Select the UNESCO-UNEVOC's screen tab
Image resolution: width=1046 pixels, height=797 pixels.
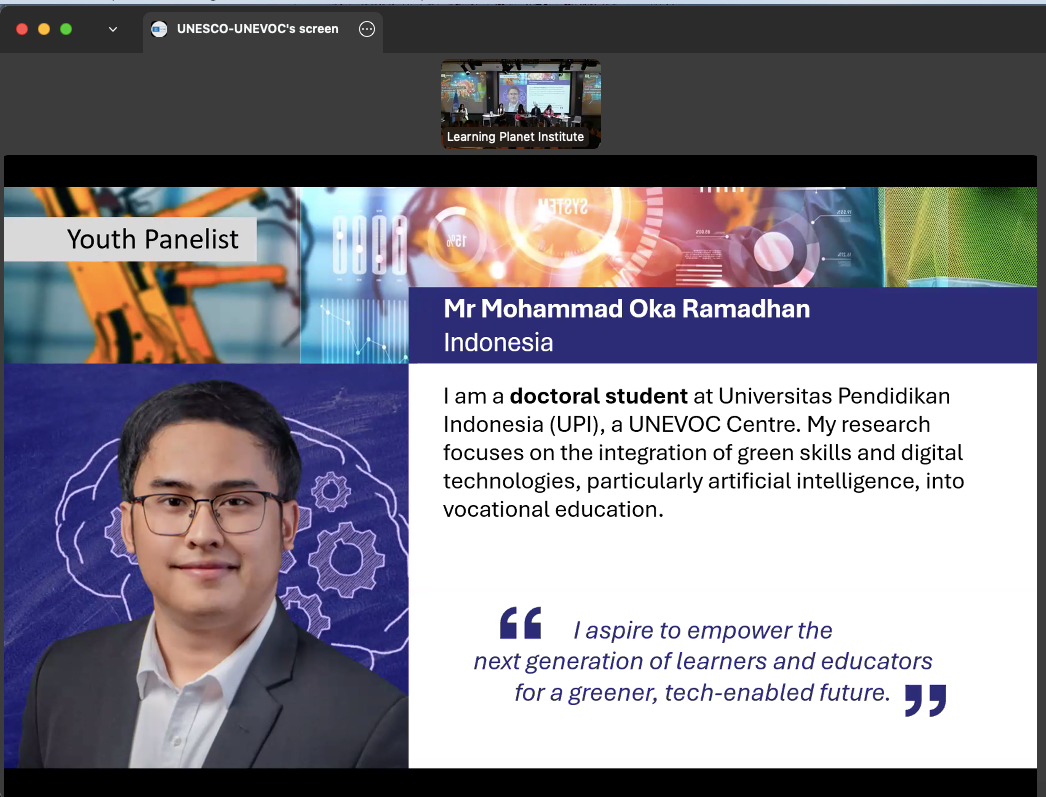click(x=262, y=31)
